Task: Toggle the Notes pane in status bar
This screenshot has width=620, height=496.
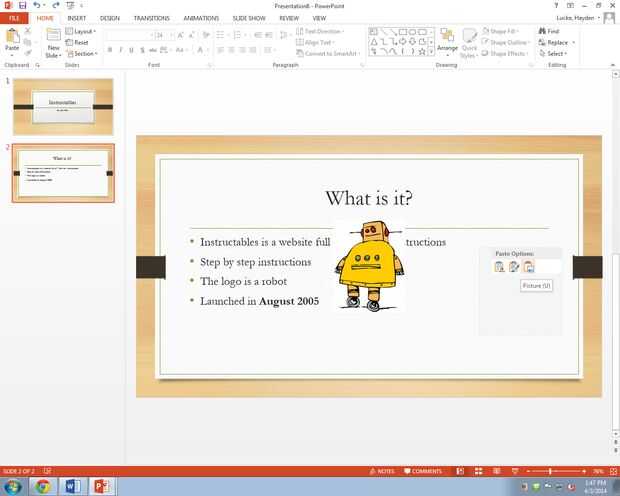Action: tap(382, 471)
